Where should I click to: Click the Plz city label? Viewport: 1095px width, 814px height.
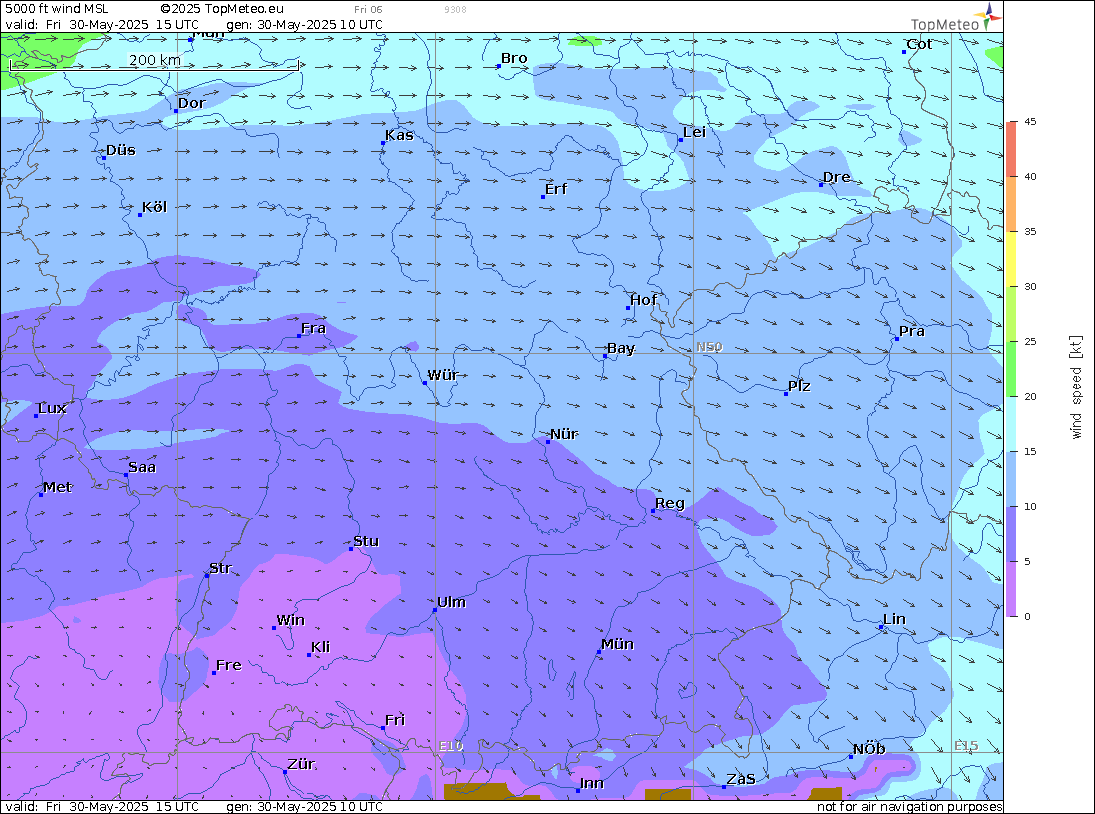(x=799, y=386)
